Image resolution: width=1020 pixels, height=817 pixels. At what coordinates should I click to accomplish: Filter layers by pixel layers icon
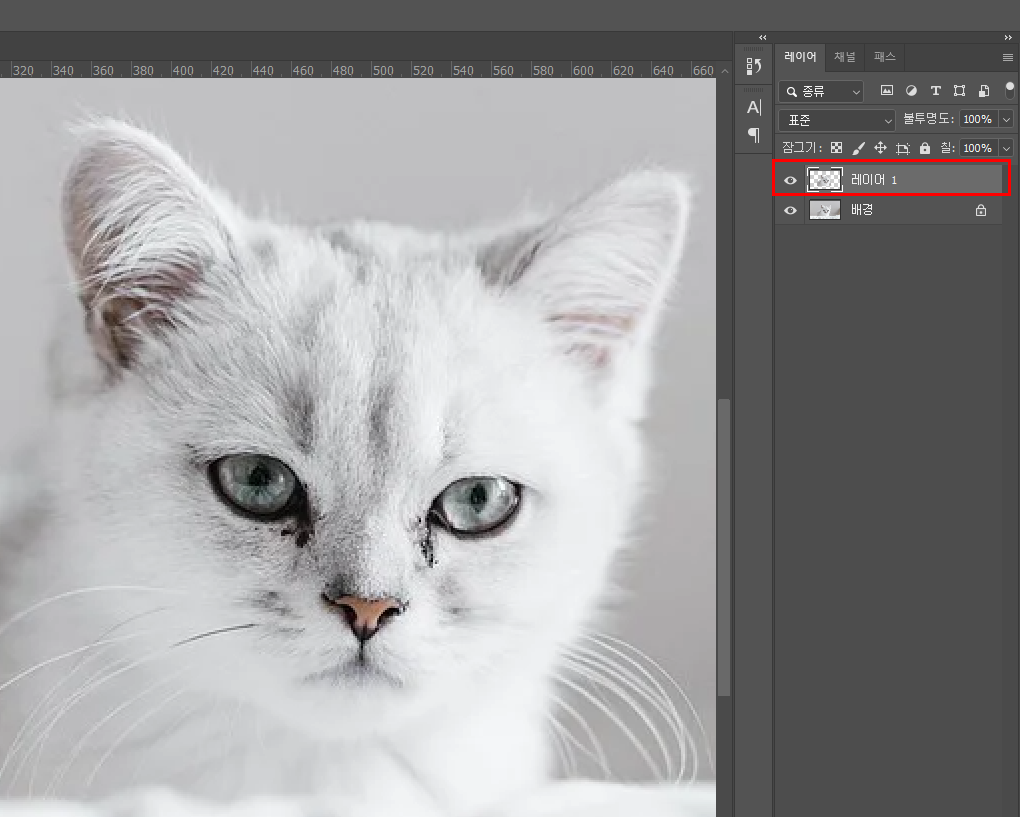[887, 91]
